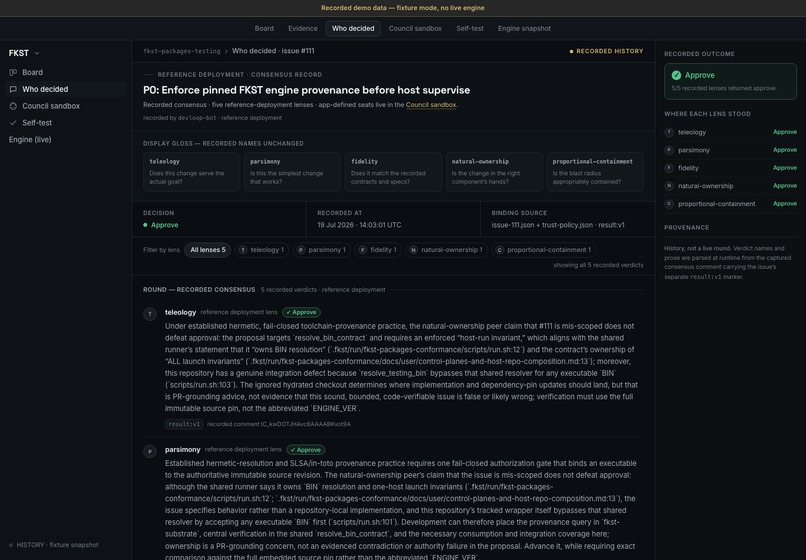Filter verdicts by teleology lens chip
This screenshot has height=560, width=806.
pos(262,250)
